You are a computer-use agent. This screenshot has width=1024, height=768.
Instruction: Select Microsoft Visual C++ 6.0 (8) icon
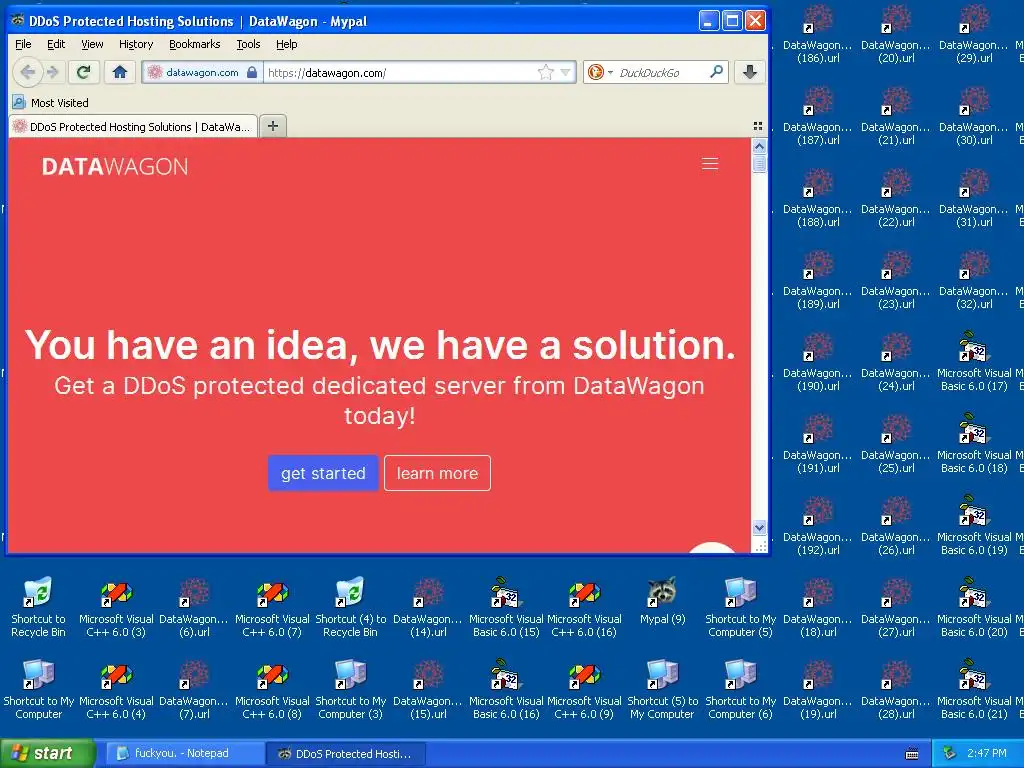[272, 688]
